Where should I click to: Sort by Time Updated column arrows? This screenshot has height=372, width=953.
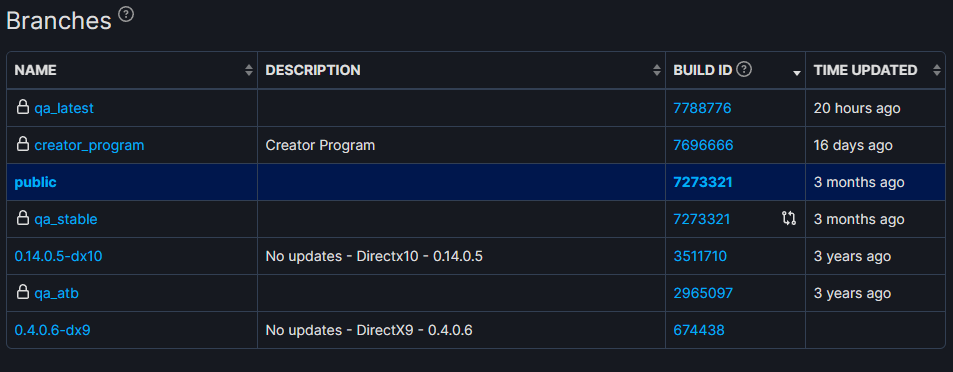click(x=937, y=71)
